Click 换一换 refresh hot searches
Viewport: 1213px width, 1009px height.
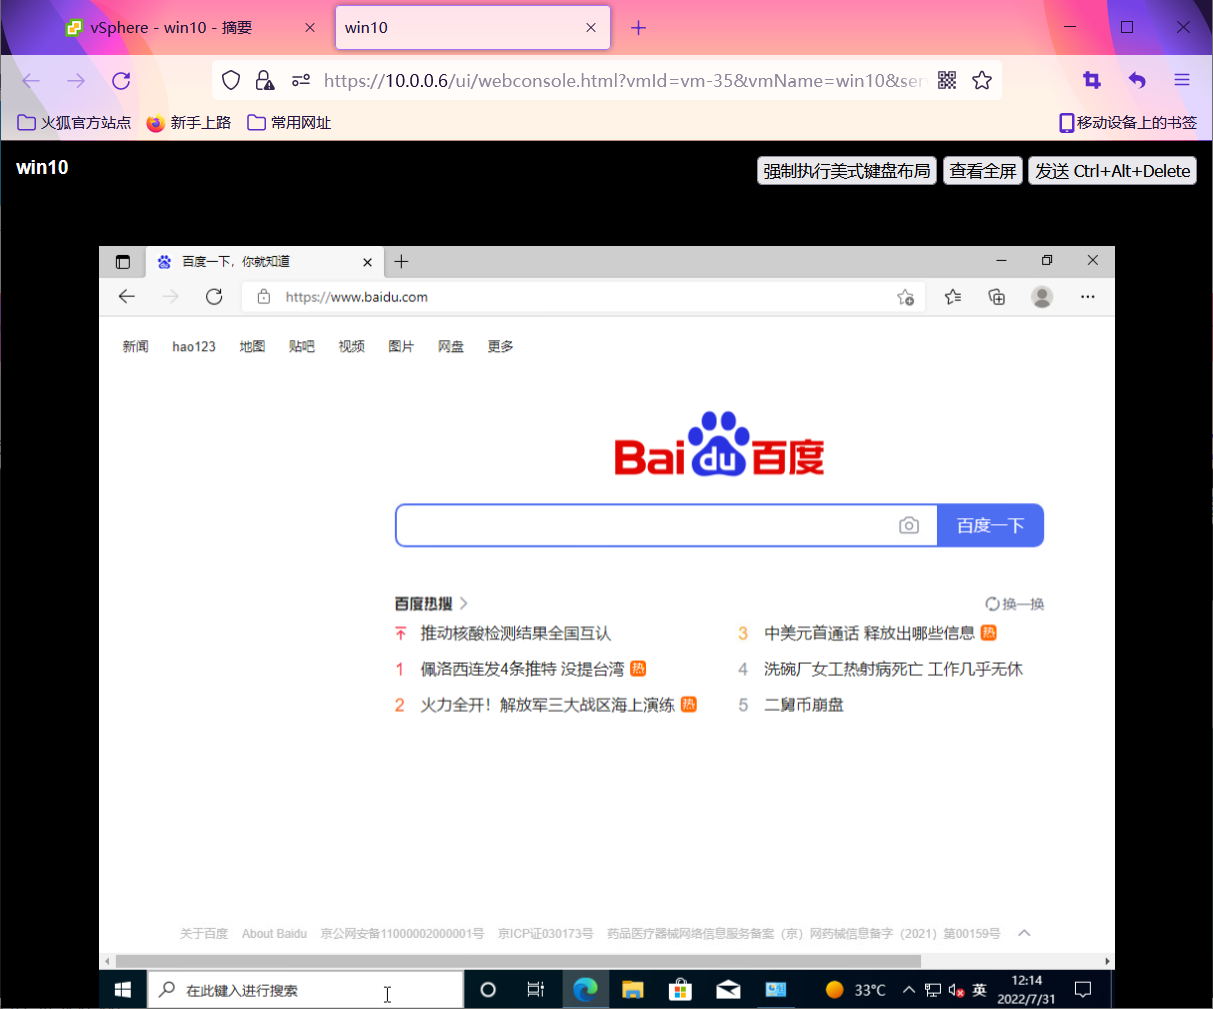point(1015,604)
